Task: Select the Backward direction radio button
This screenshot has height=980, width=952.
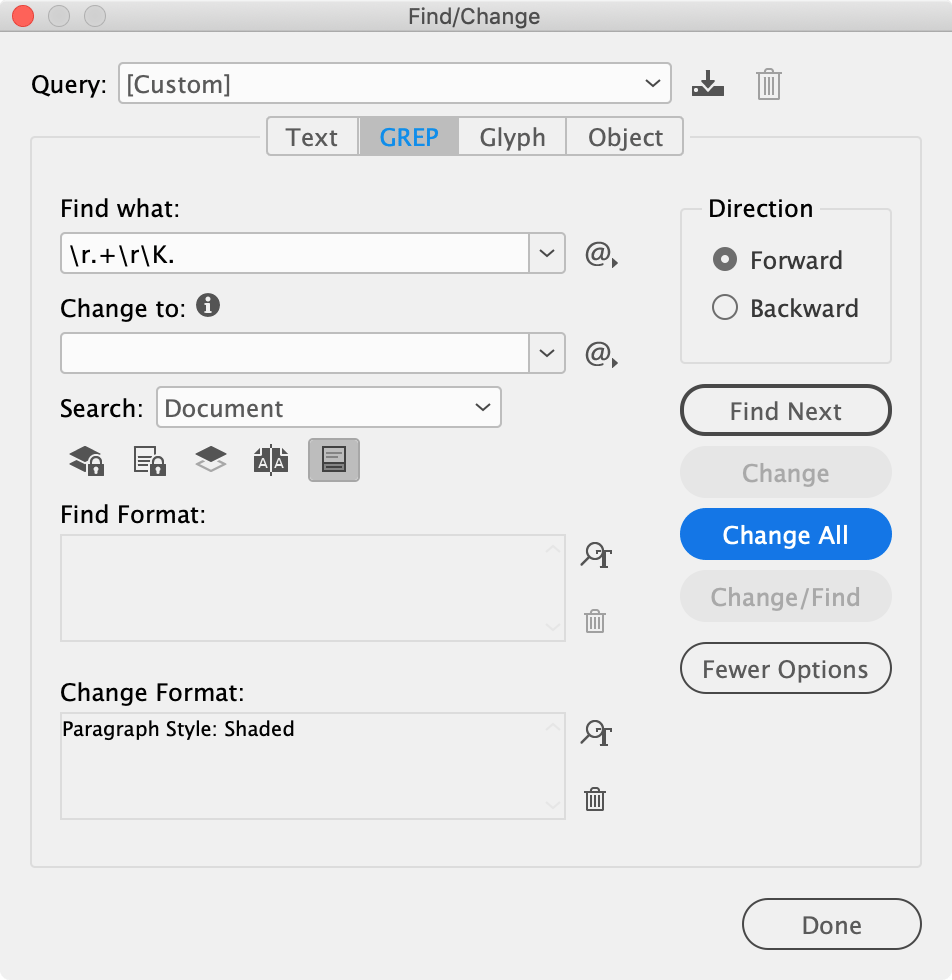Action: tap(725, 308)
